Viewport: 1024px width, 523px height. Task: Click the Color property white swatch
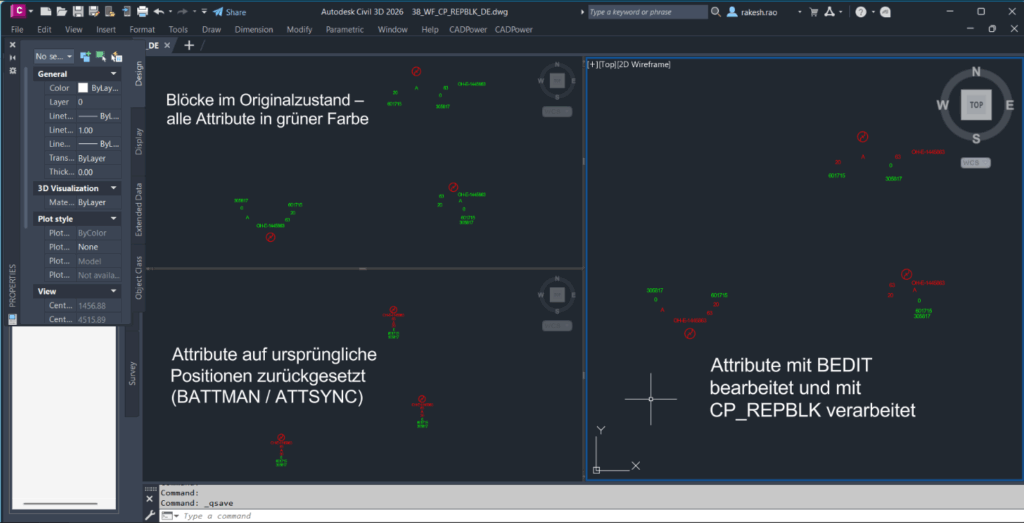click(83, 88)
